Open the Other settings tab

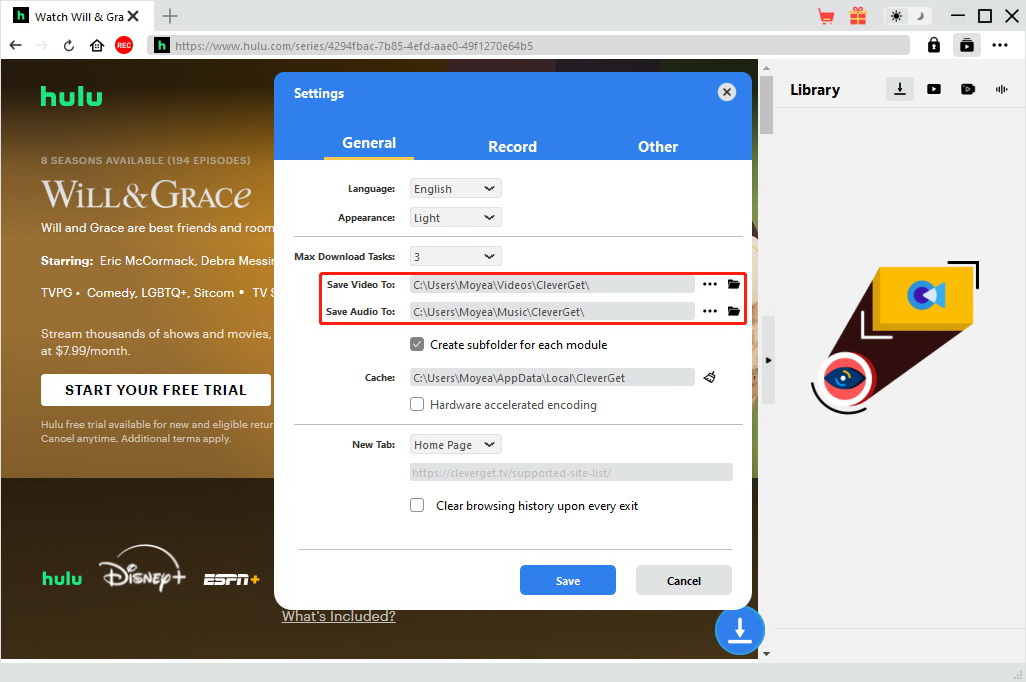pyautogui.click(x=657, y=145)
